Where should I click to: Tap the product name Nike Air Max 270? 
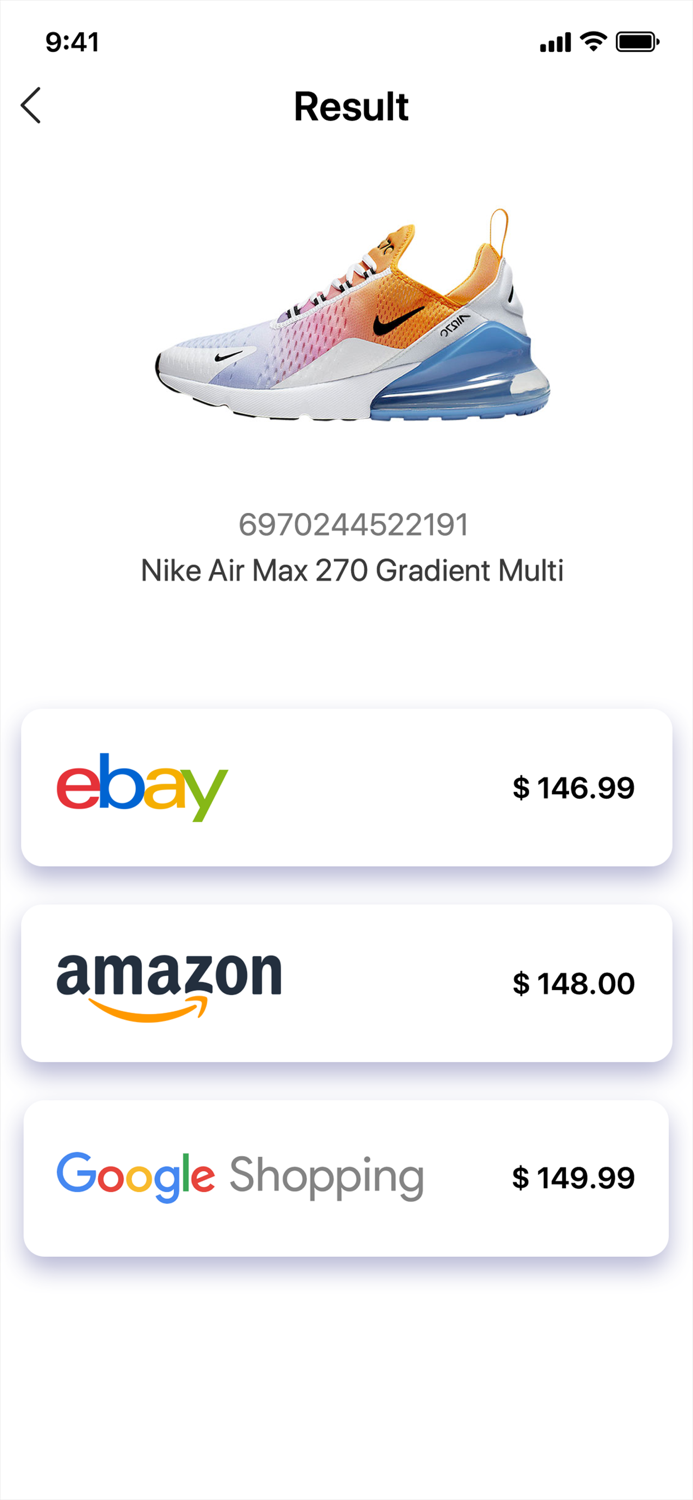[x=351, y=570]
